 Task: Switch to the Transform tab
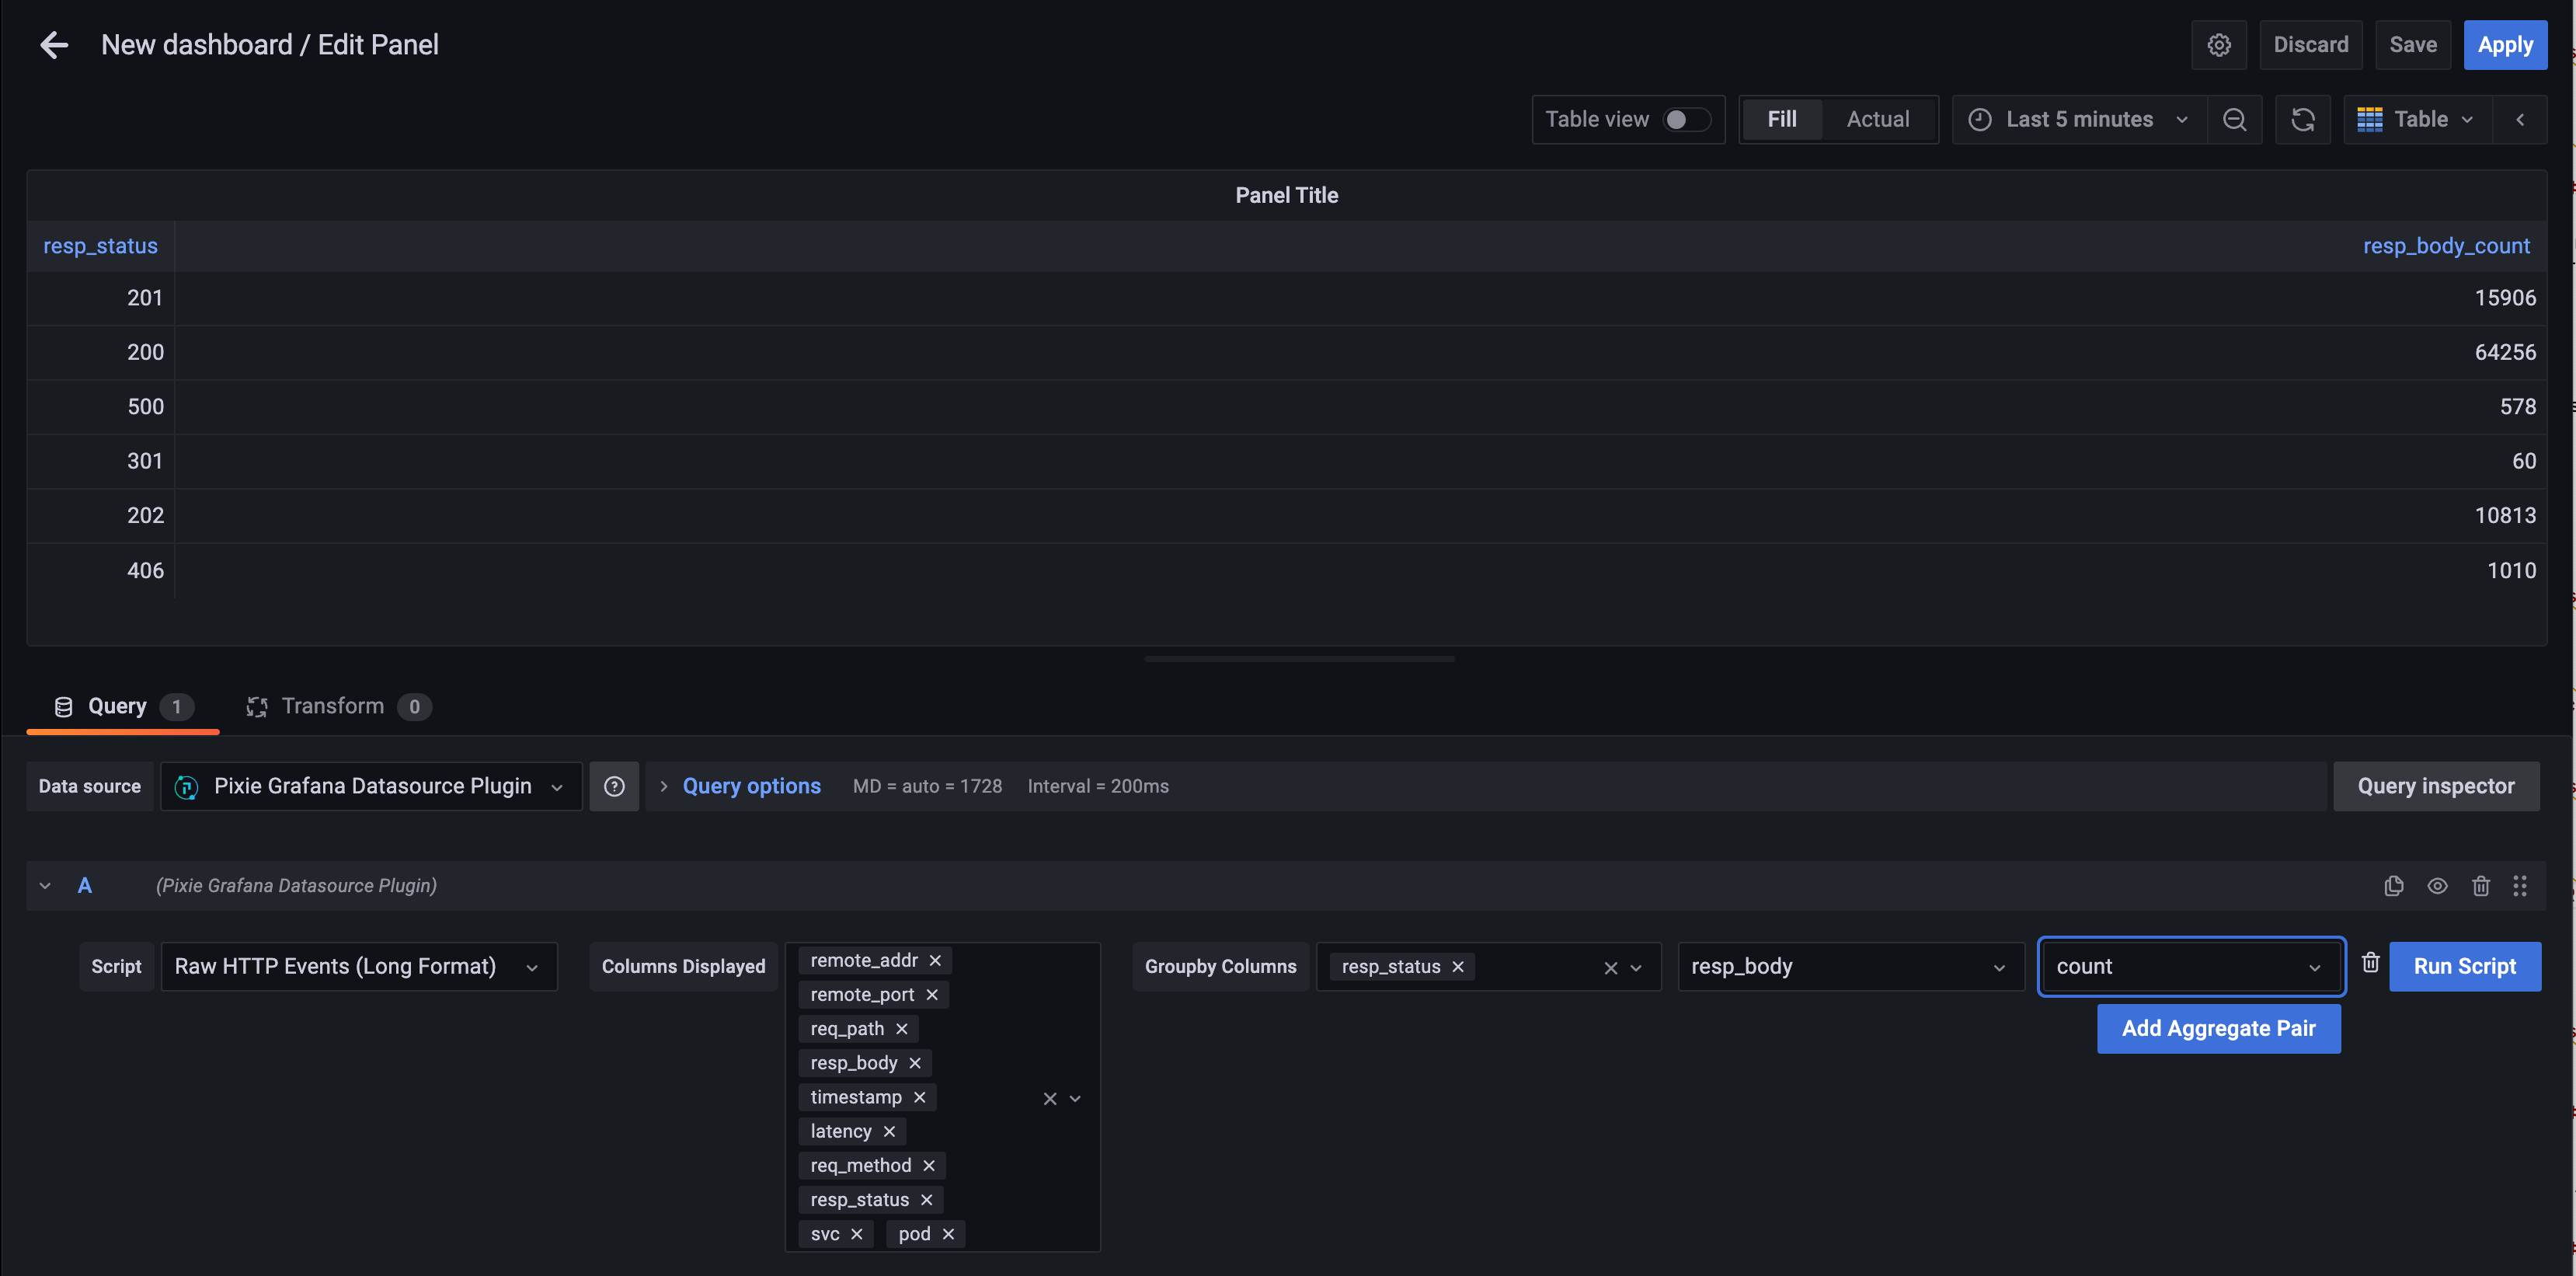coord(332,707)
